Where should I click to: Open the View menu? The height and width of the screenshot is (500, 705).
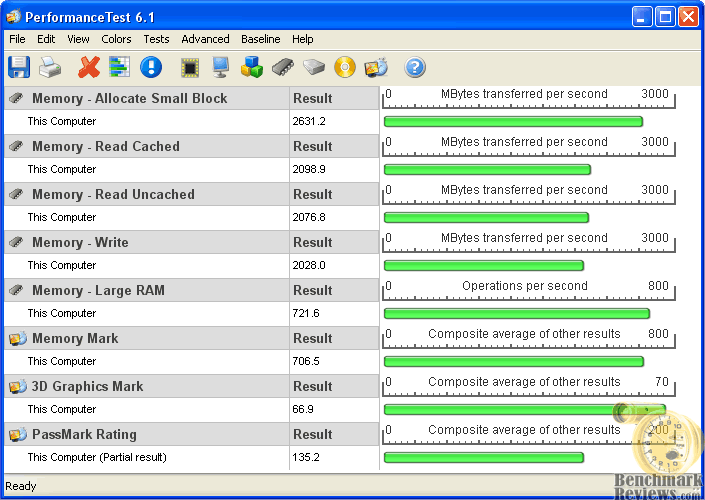[x=78, y=39]
